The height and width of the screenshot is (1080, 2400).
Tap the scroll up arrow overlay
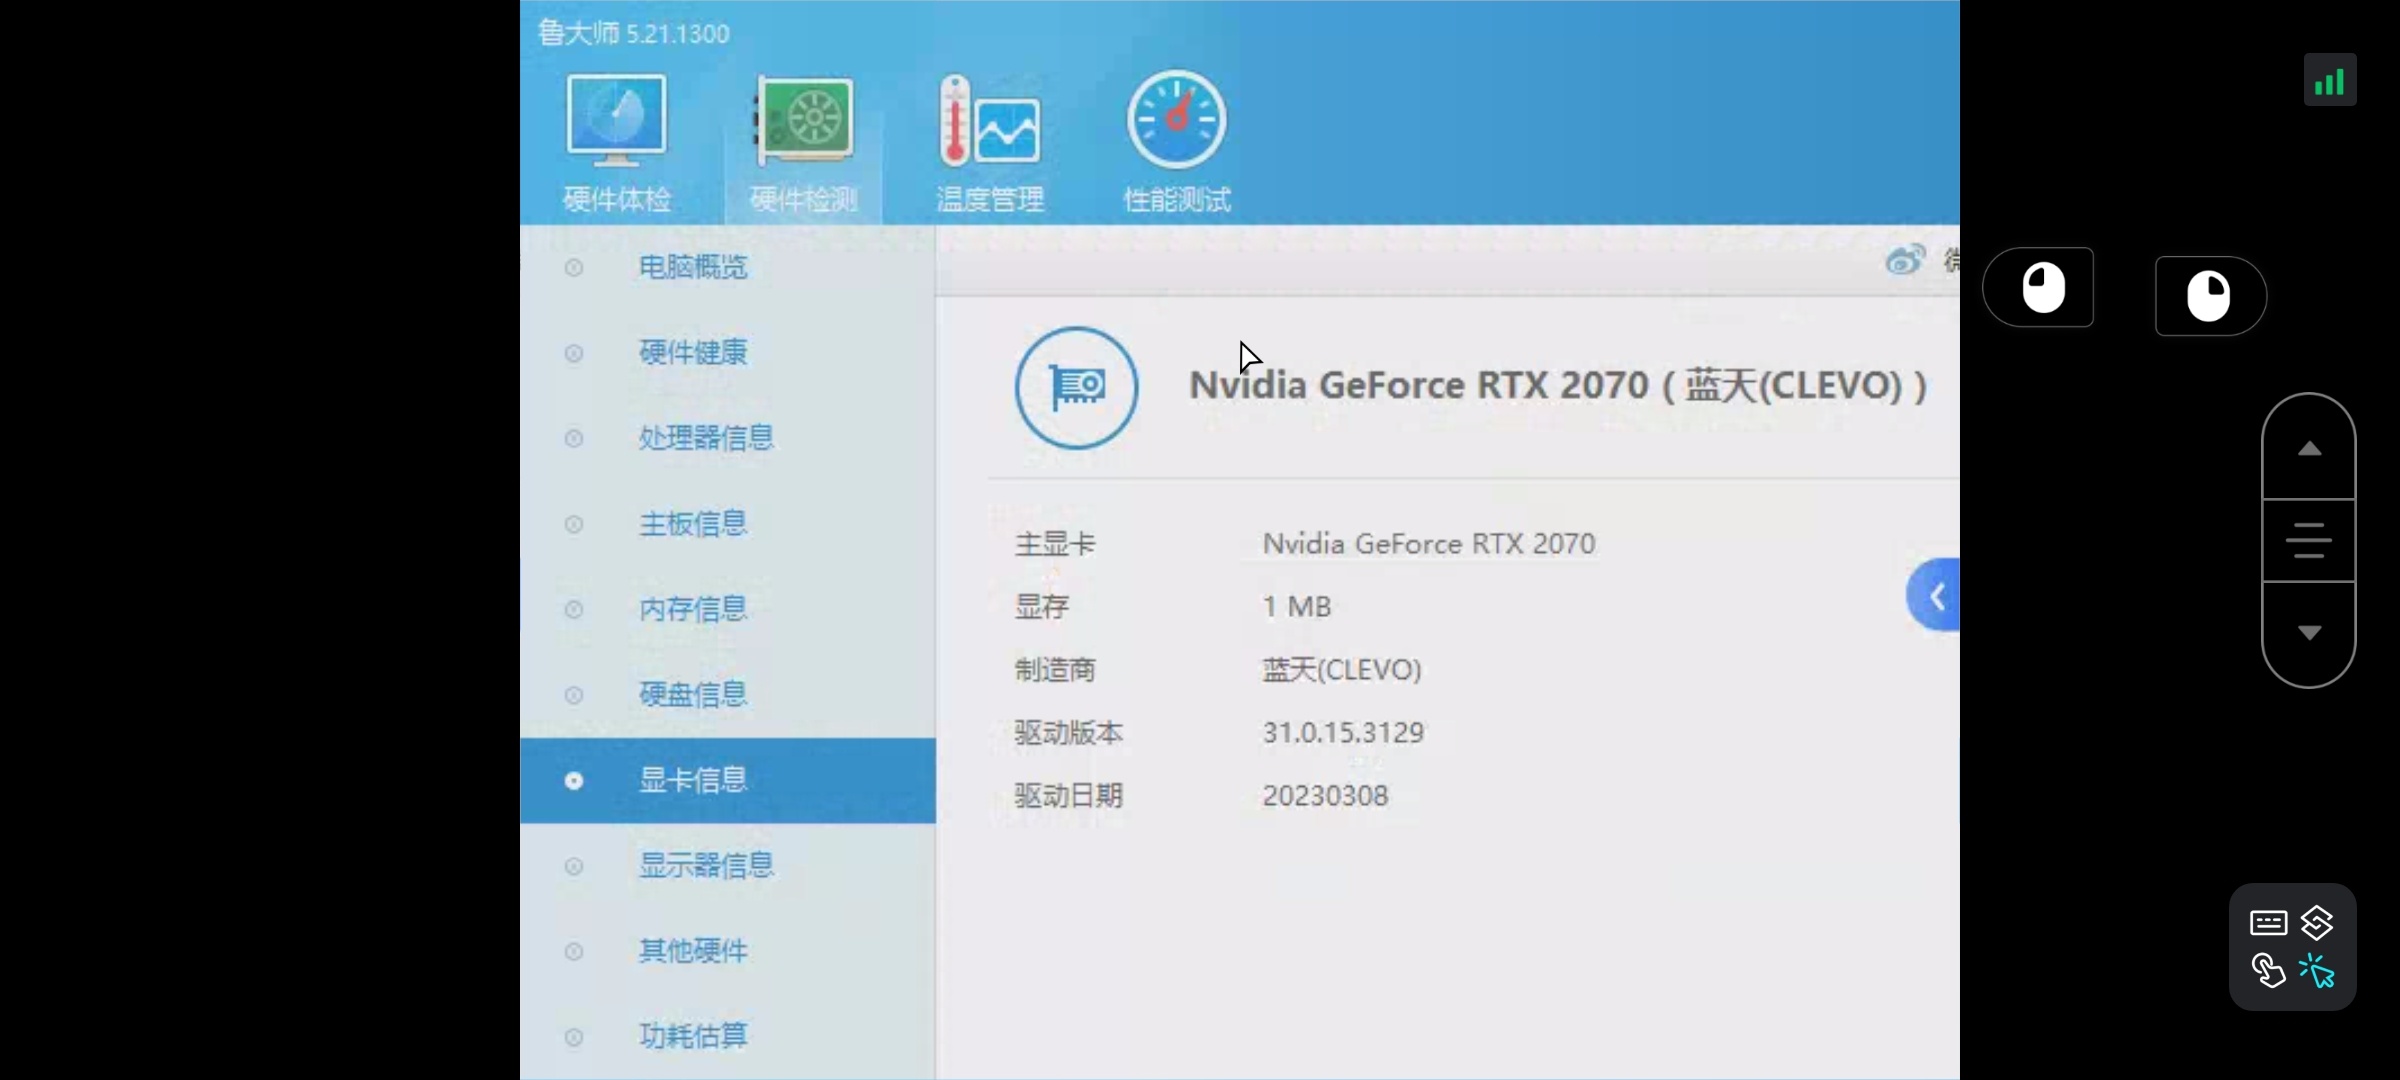pos(2309,448)
